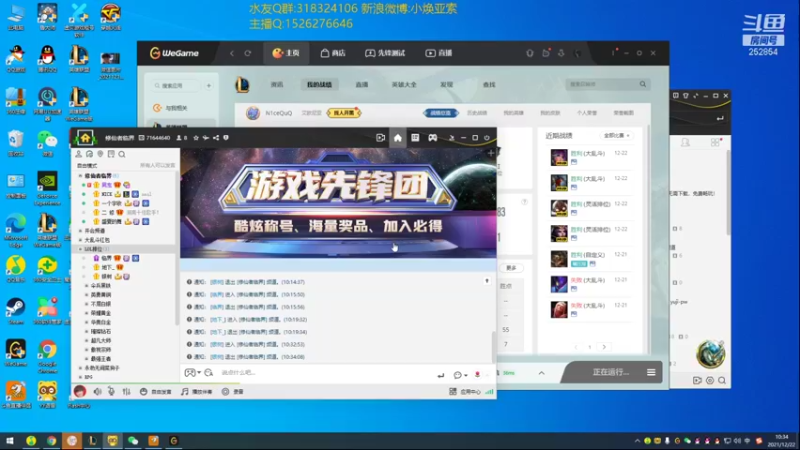The image size is (800, 450).
Task: Expand the 最强王者 sub-channel
Action: click(87, 359)
